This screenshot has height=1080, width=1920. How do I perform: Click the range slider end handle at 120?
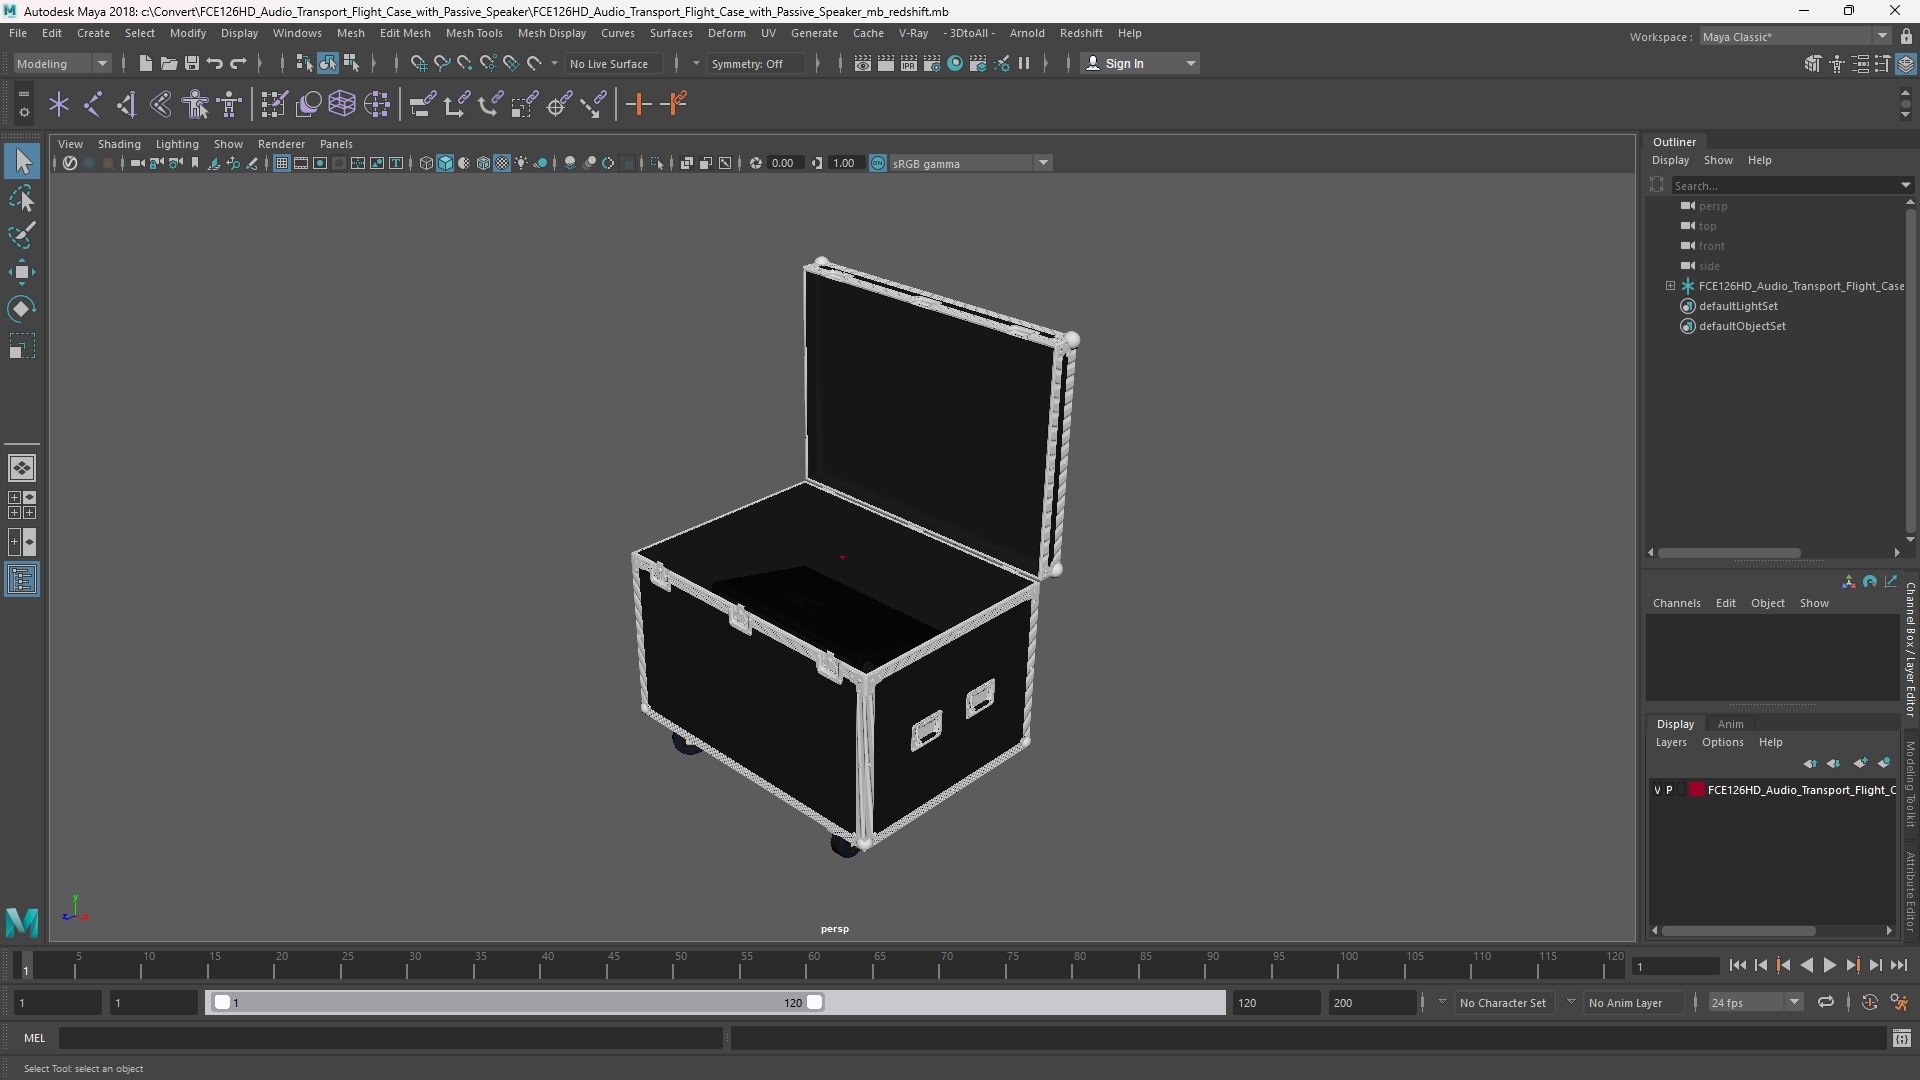click(x=815, y=1002)
